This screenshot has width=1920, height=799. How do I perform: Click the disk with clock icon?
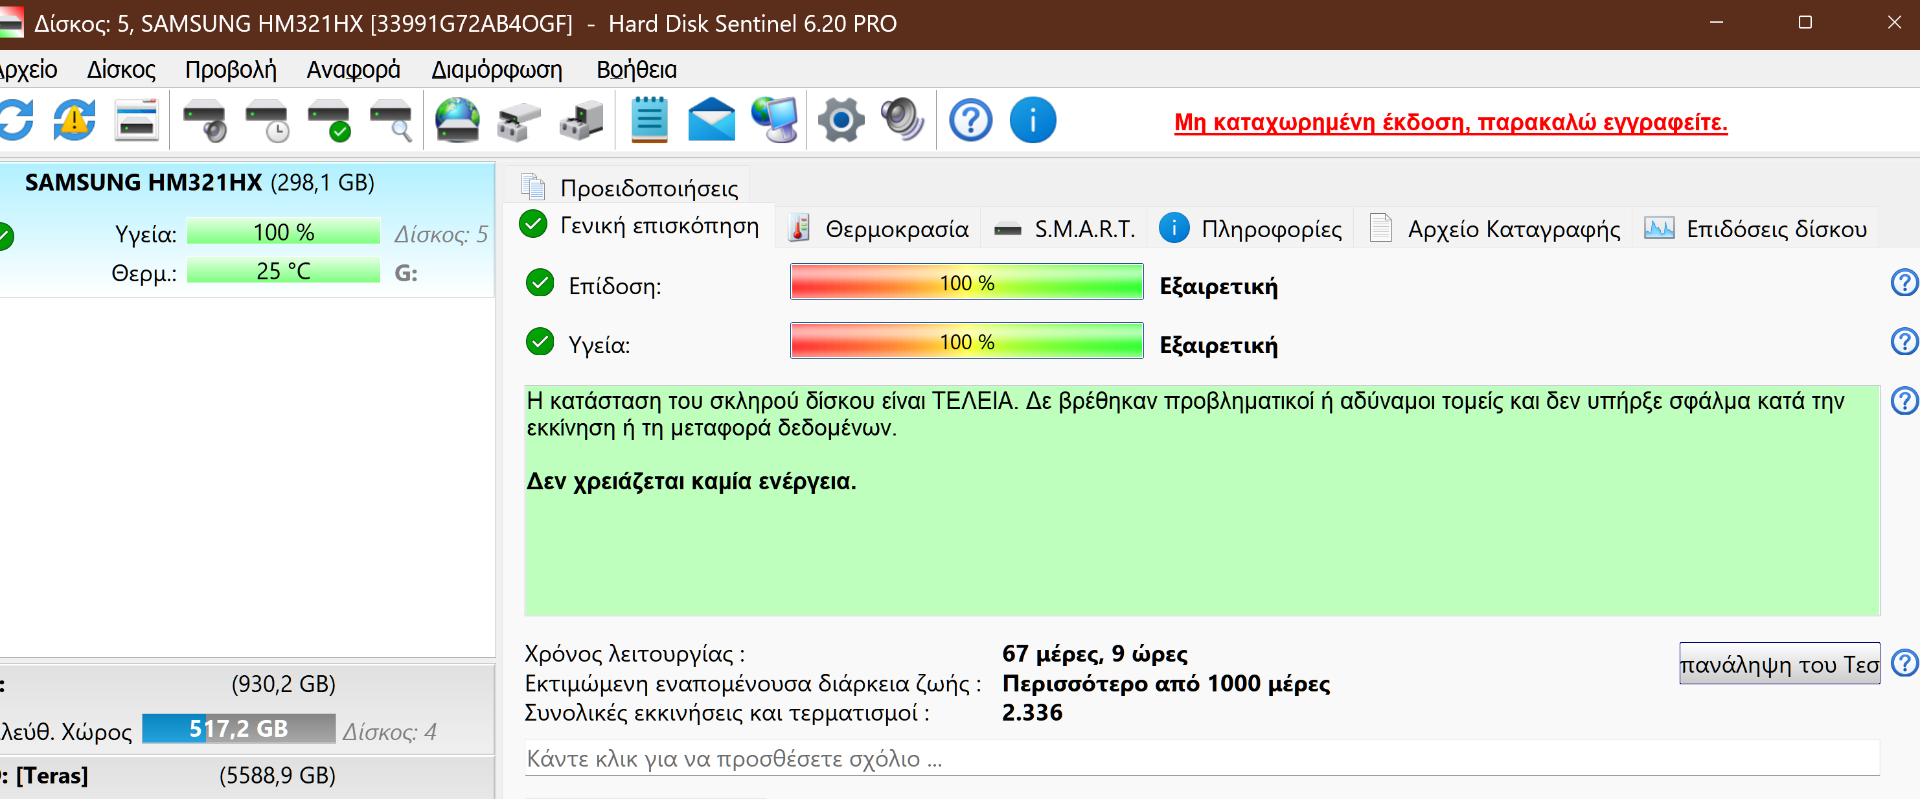[267, 120]
